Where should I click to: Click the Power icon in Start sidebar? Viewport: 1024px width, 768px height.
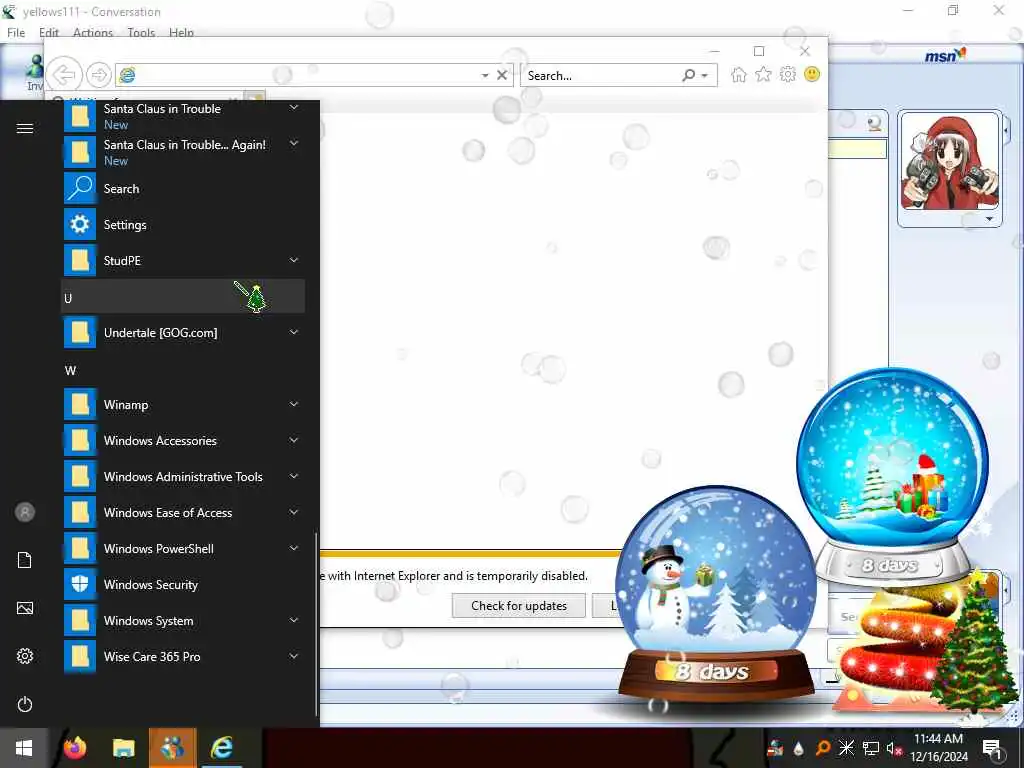pyautogui.click(x=25, y=704)
